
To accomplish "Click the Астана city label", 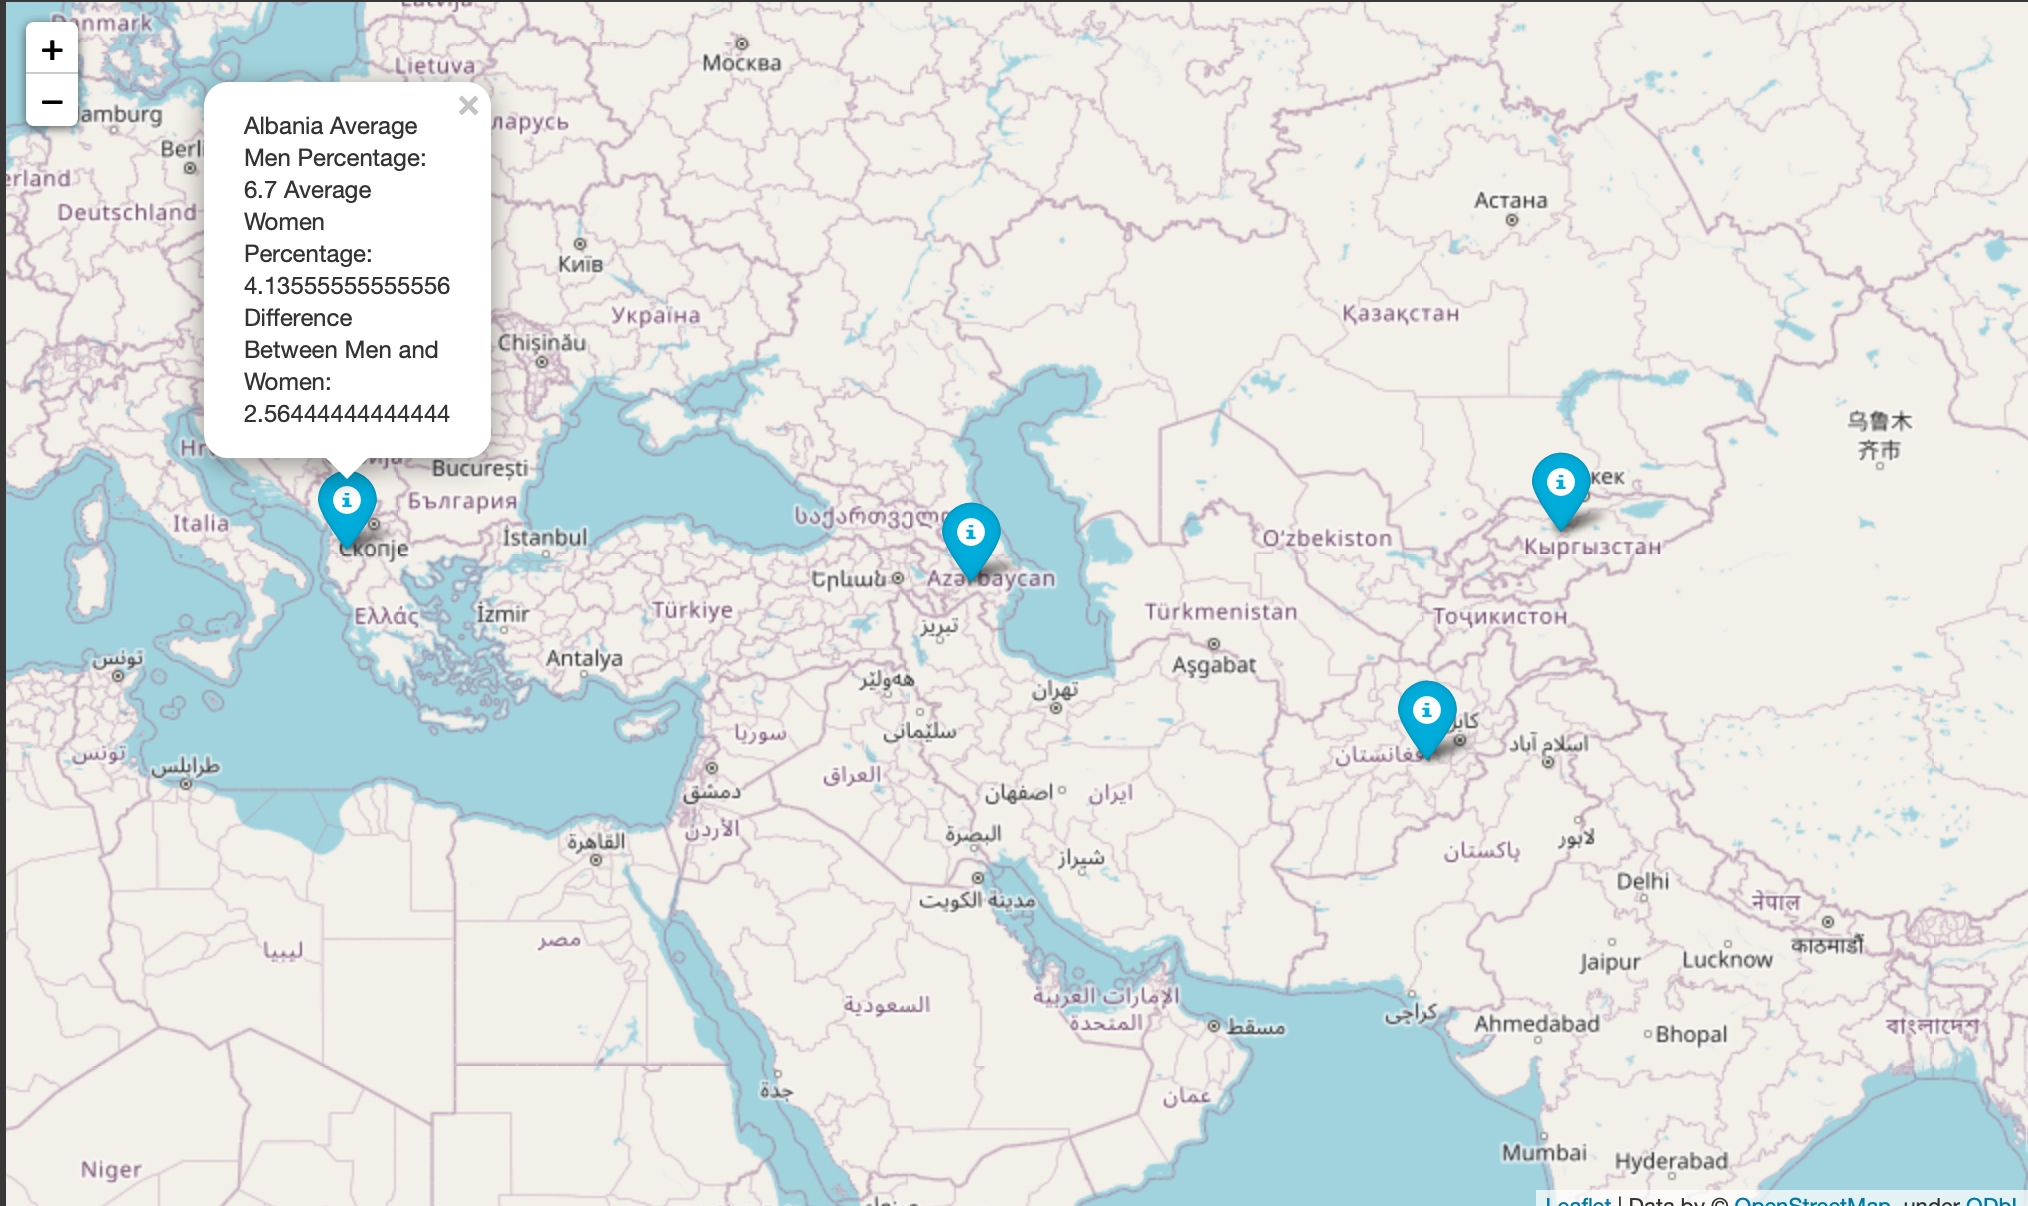I will click(1510, 201).
